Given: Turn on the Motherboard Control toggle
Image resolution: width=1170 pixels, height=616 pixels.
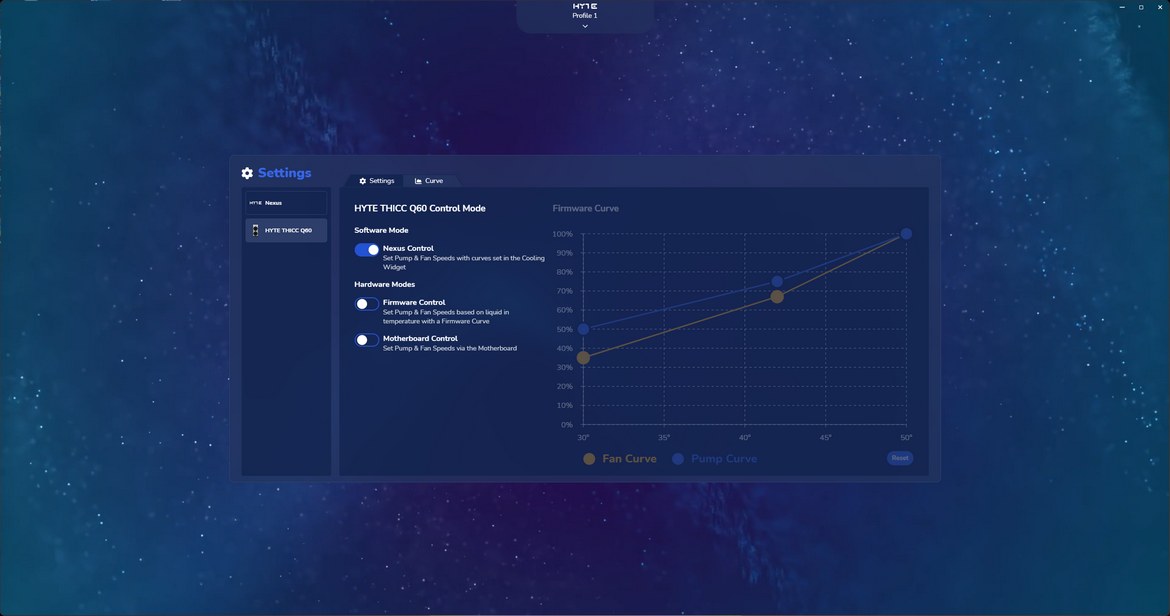Looking at the screenshot, I should tap(366, 340).
